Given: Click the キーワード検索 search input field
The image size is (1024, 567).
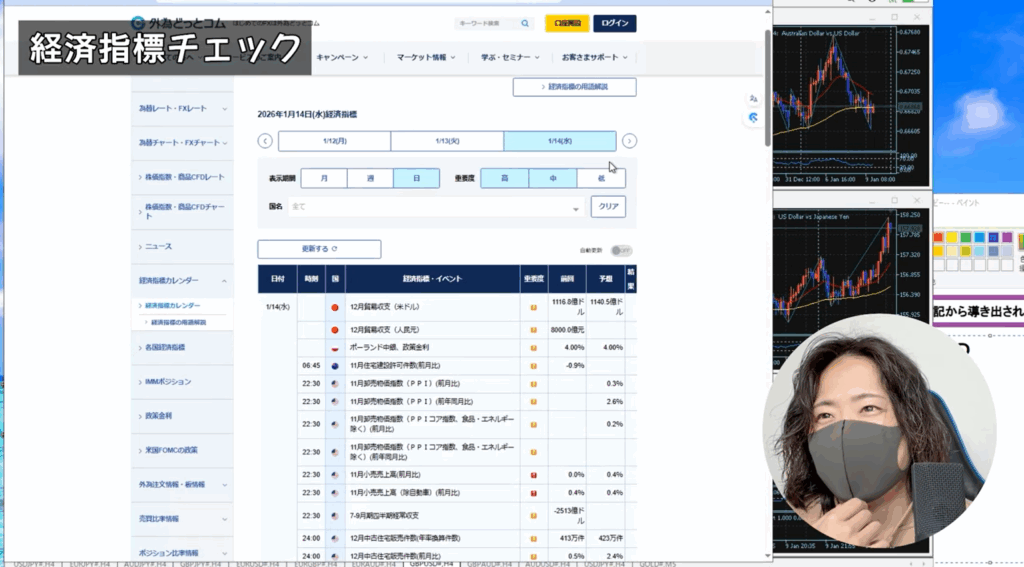Looking at the screenshot, I should (486, 24).
